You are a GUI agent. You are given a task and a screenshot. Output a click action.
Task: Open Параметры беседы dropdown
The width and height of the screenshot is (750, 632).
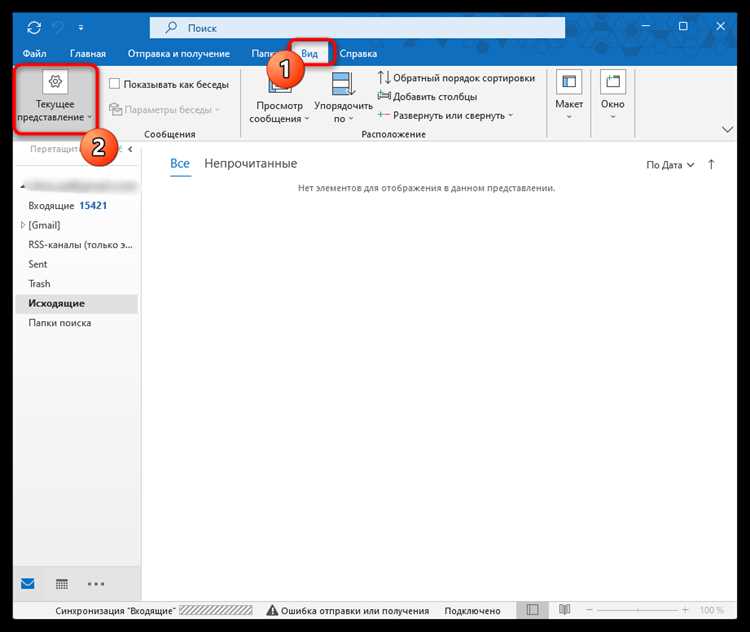165,110
